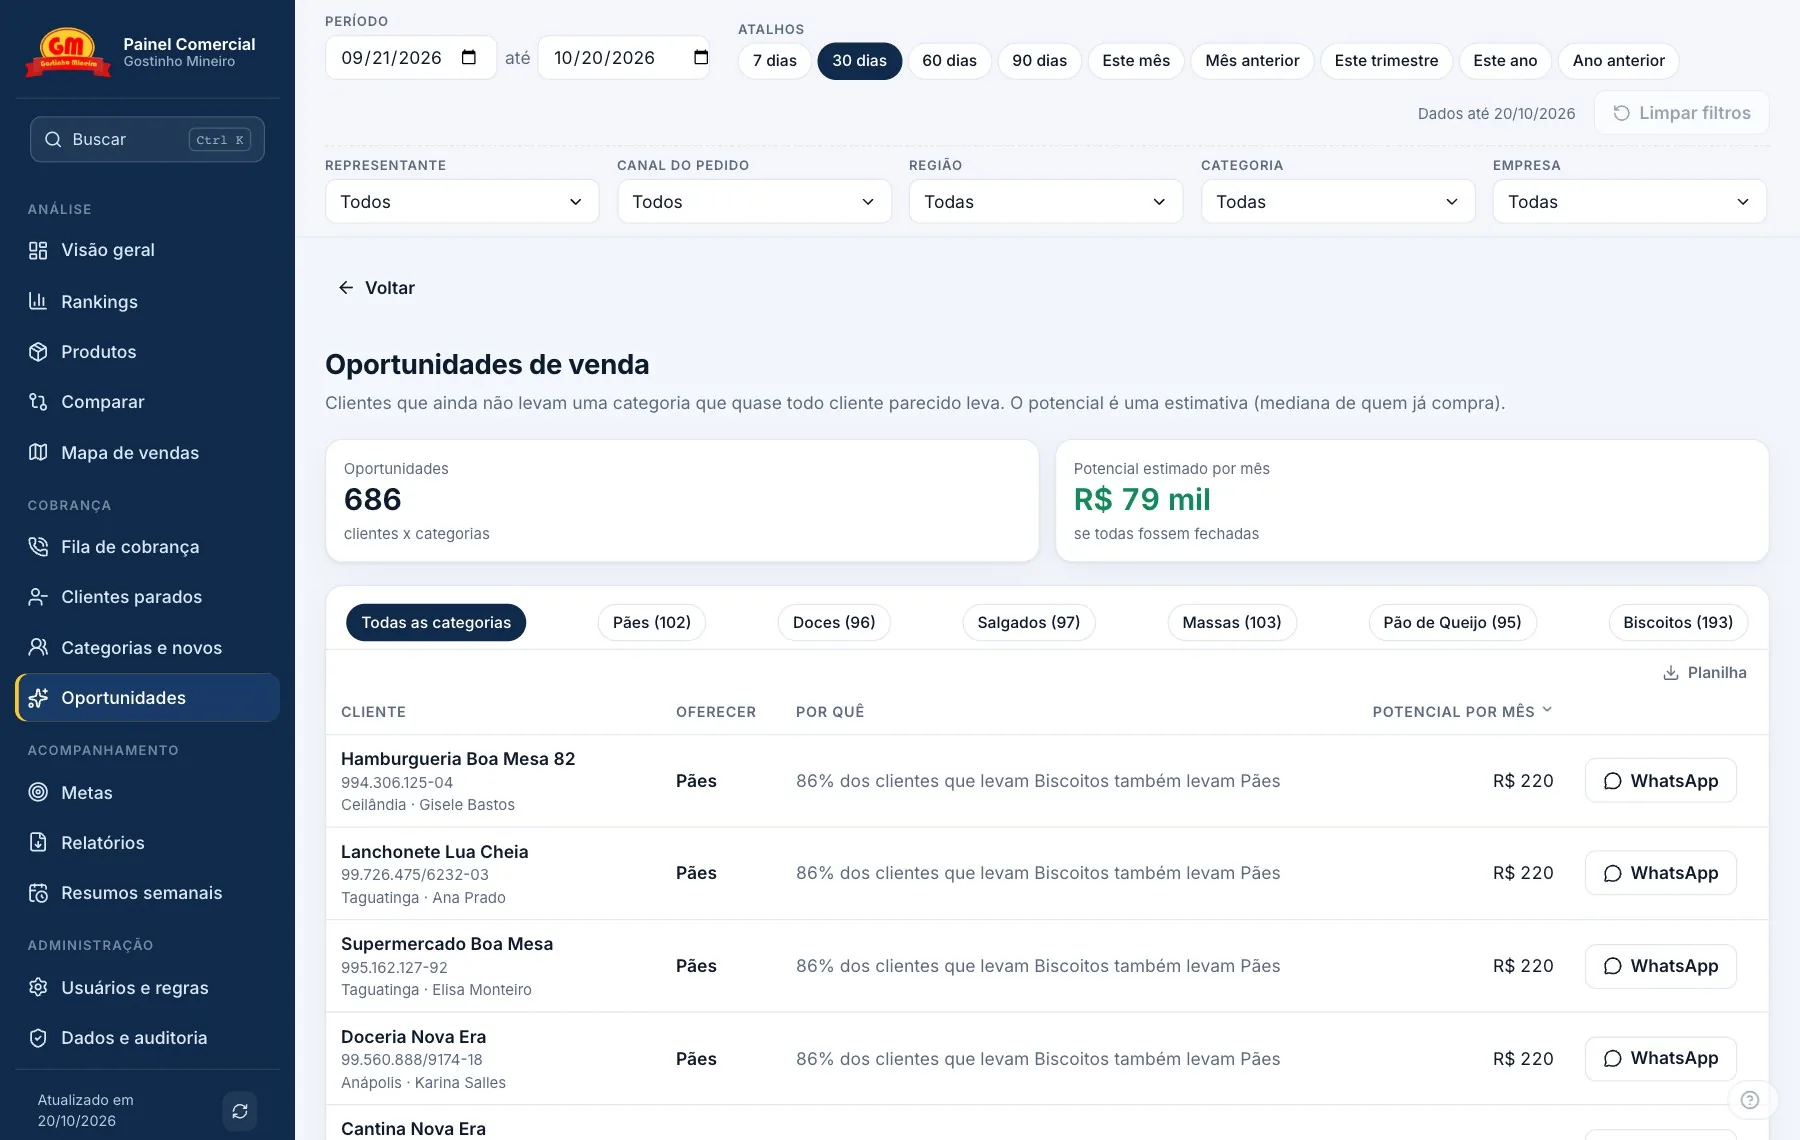
Task: Filter by Doces (96) category
Action: point(834,623)
